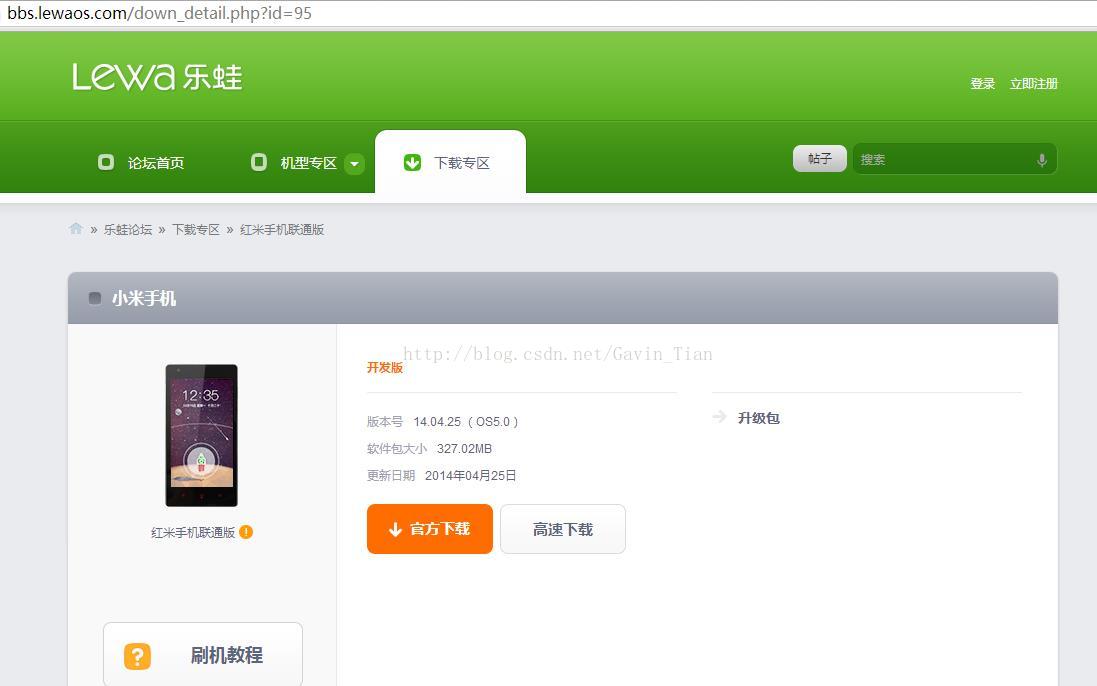Click the home icon in breadcrumb
Image resolution: width=1097 pixels, height=686 pixels.
click(76, 228)
